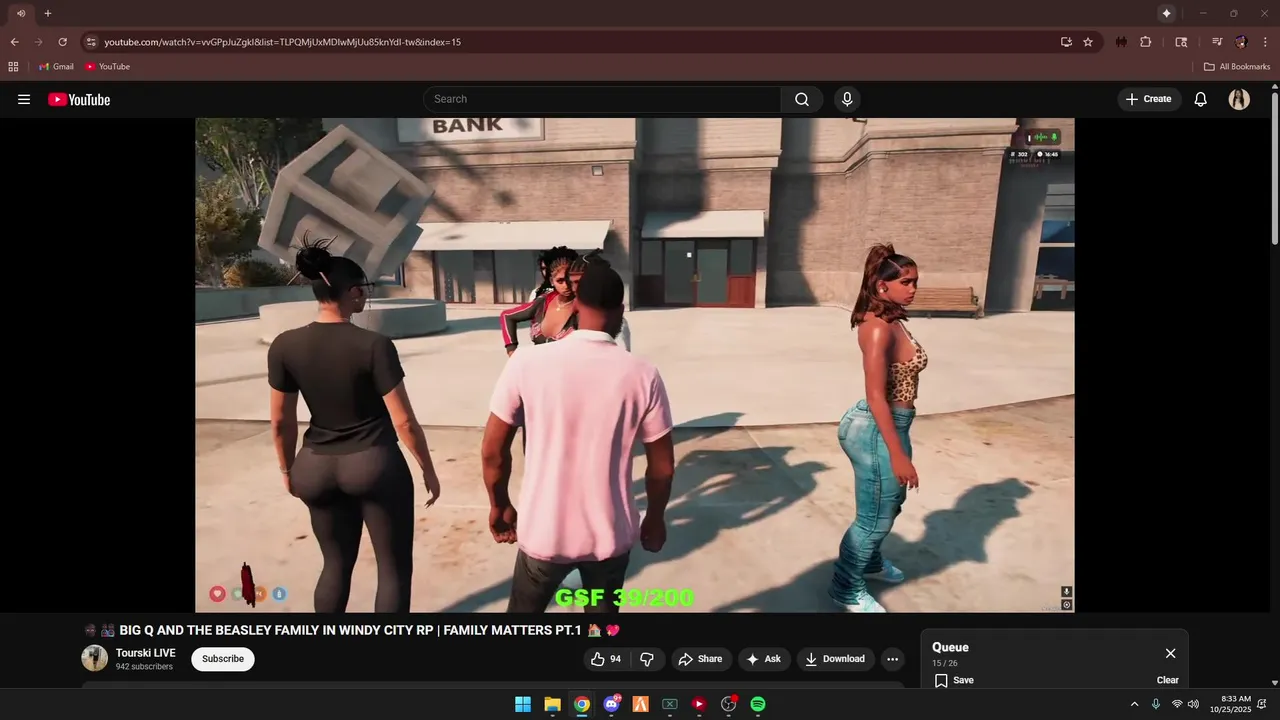Download the video

click(x=835, y=659)
